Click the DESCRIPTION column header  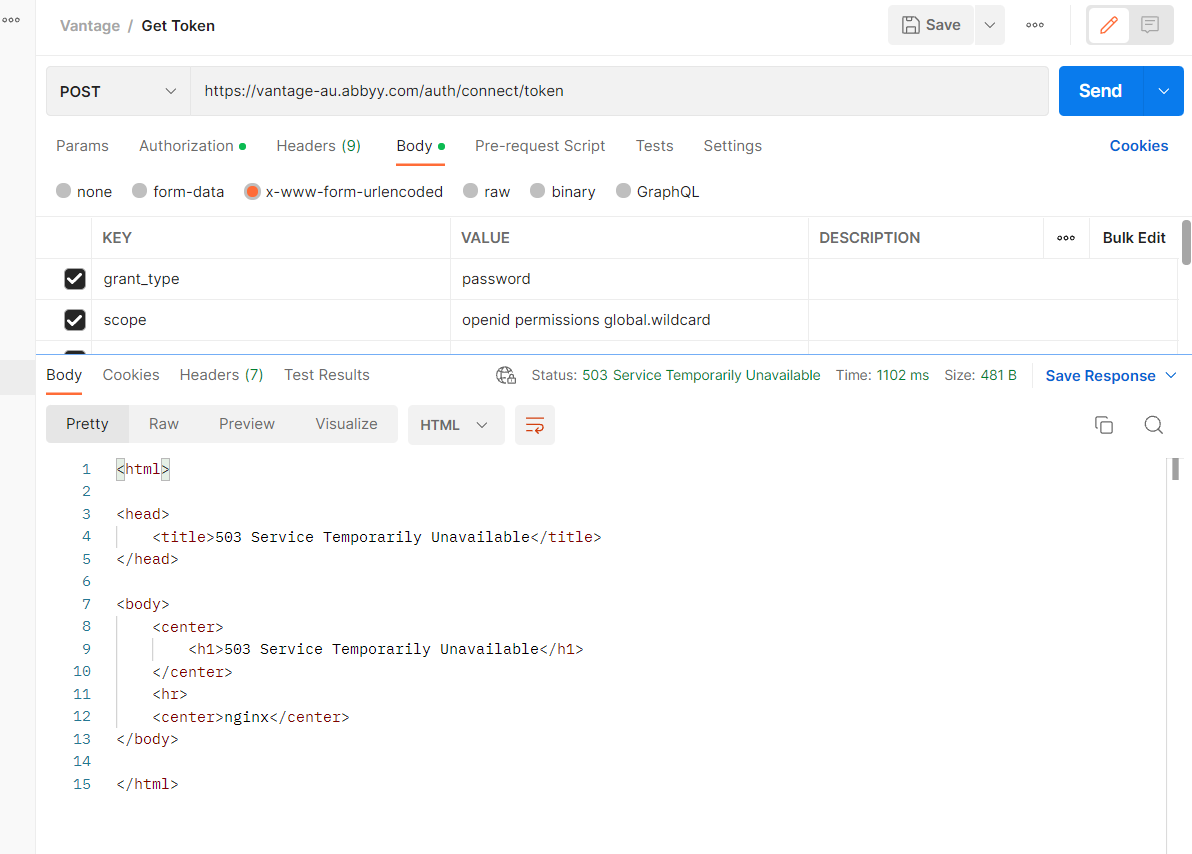[x=869, y=238]
